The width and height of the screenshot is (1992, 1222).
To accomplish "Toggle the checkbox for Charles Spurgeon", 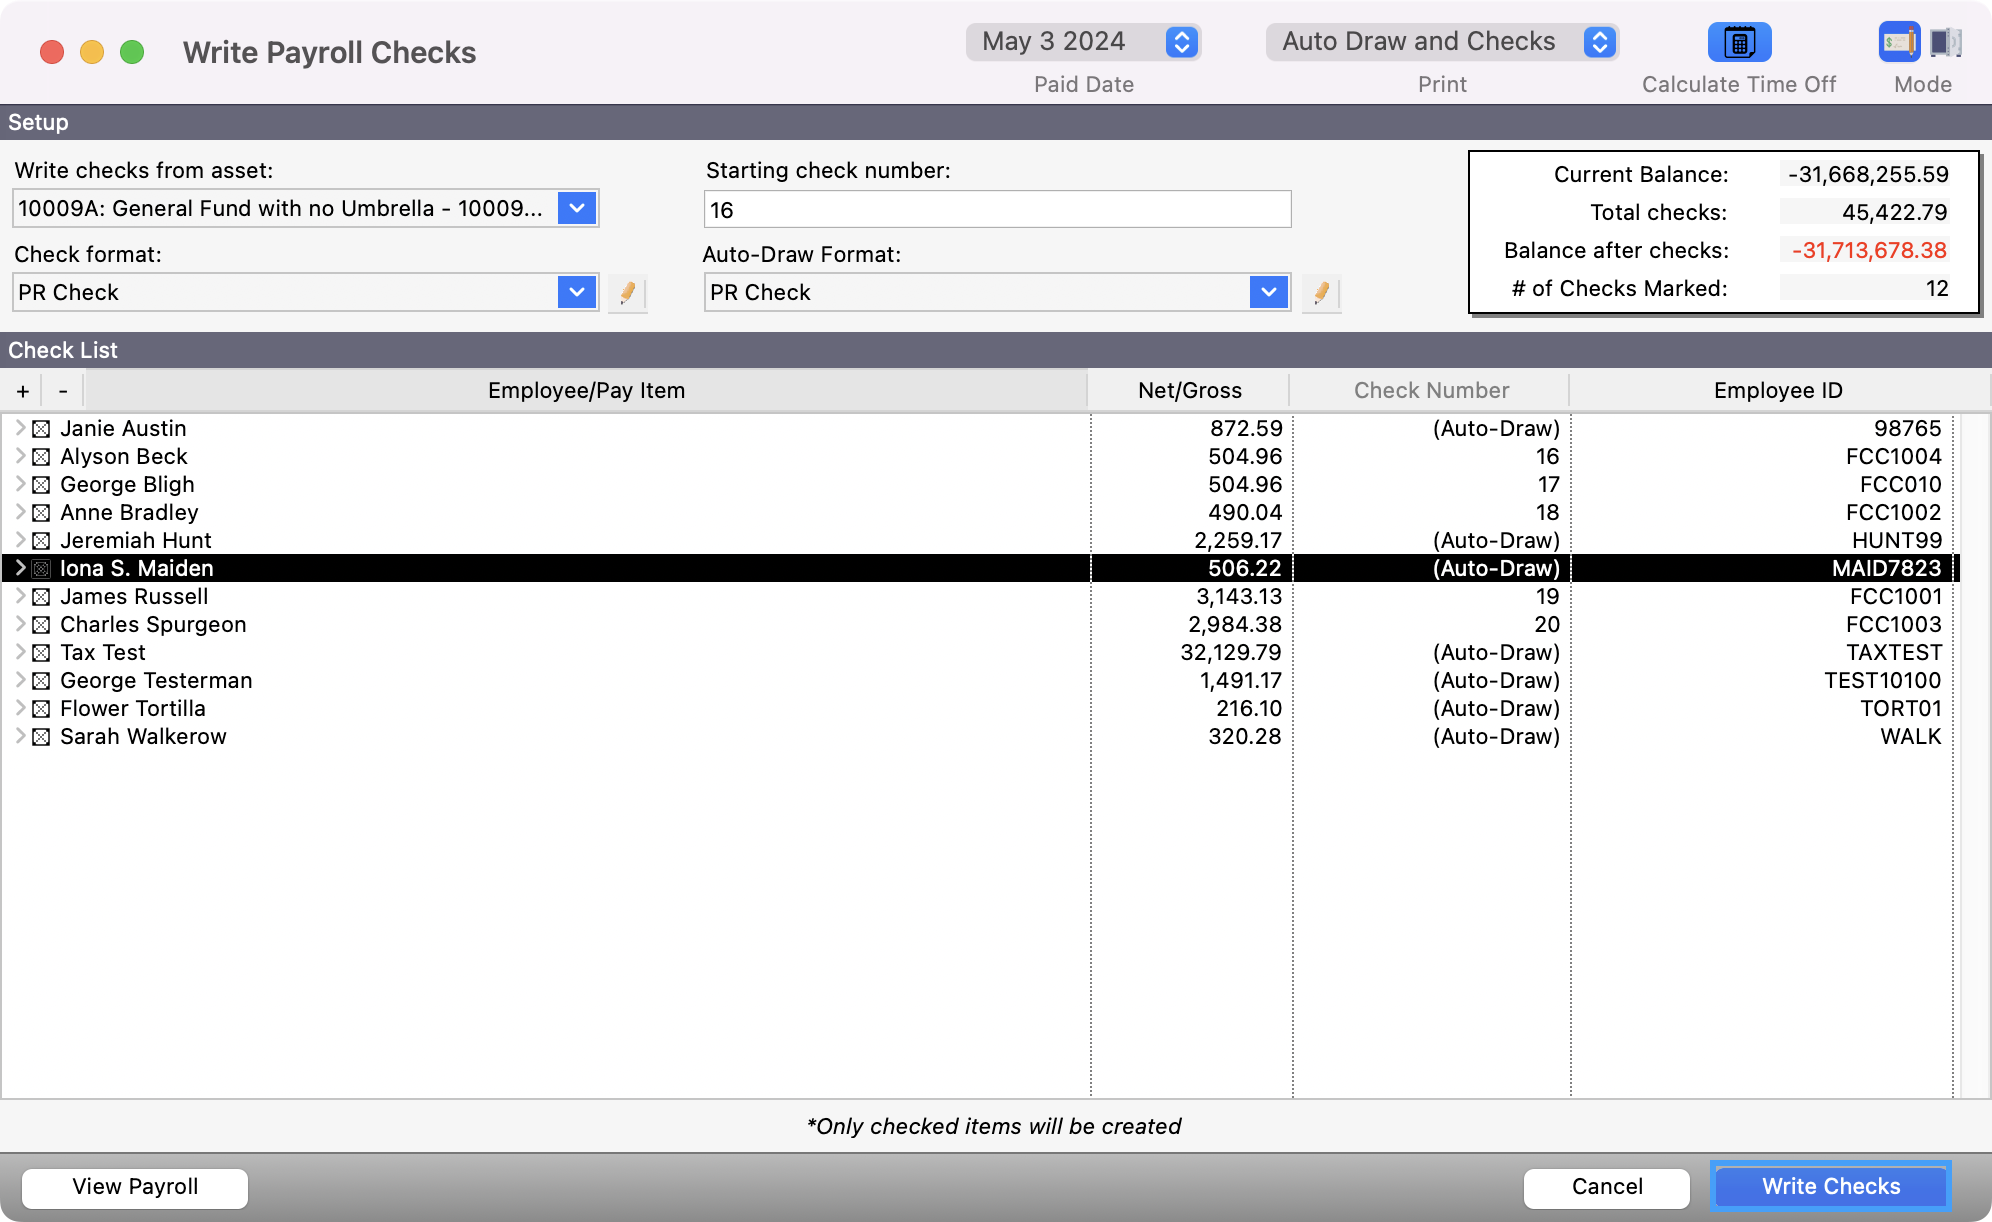I will click(41, 625).
